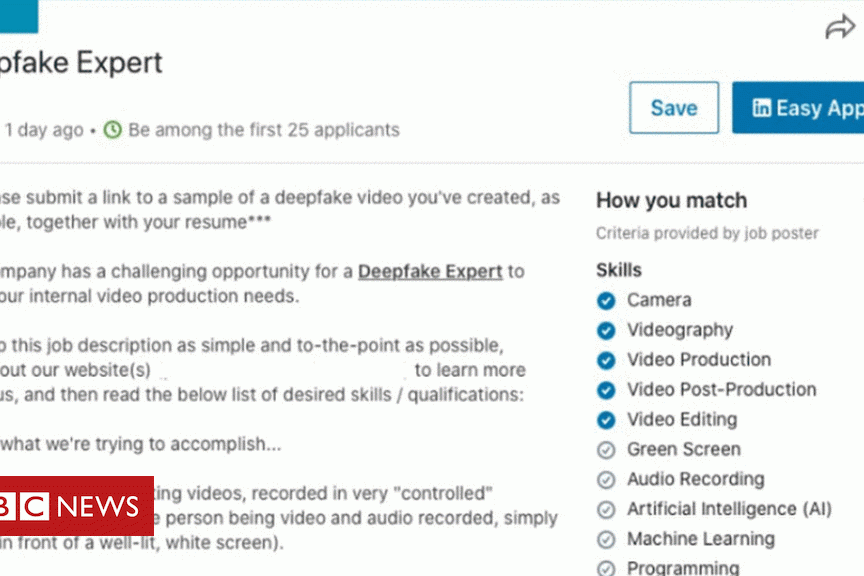Toggle the Green Screen skill check
This screenshot has height=576, width=864.
click(605, 450)
